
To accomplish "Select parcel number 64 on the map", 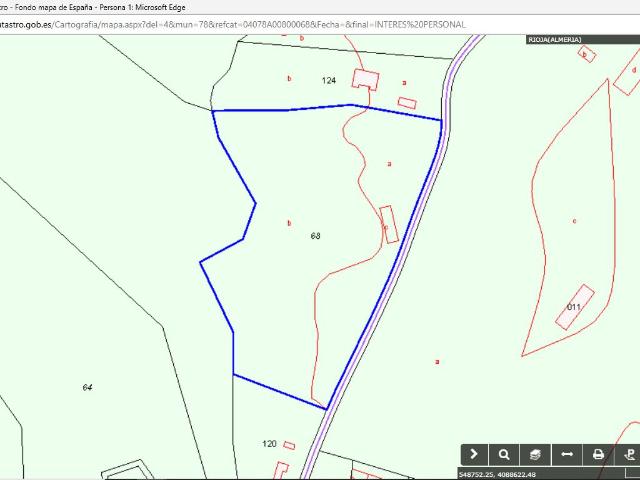I will (87, 387).
